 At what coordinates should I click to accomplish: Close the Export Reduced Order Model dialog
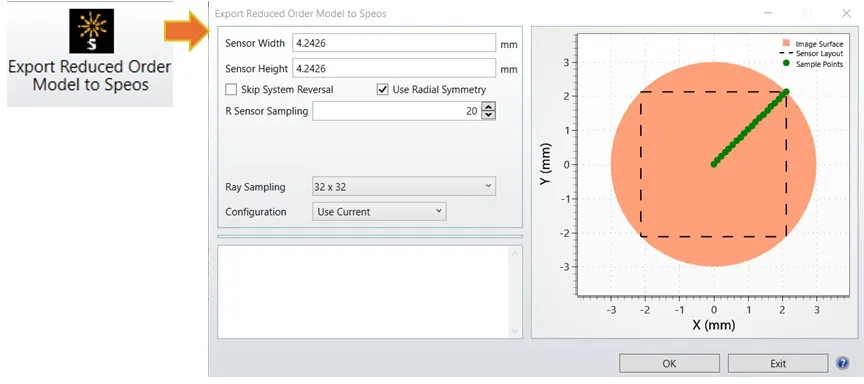tap(846, 13)
